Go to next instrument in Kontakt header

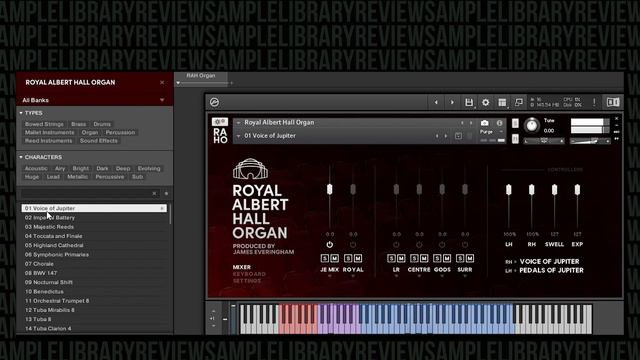pyautogui.click(x=452, y=102)
